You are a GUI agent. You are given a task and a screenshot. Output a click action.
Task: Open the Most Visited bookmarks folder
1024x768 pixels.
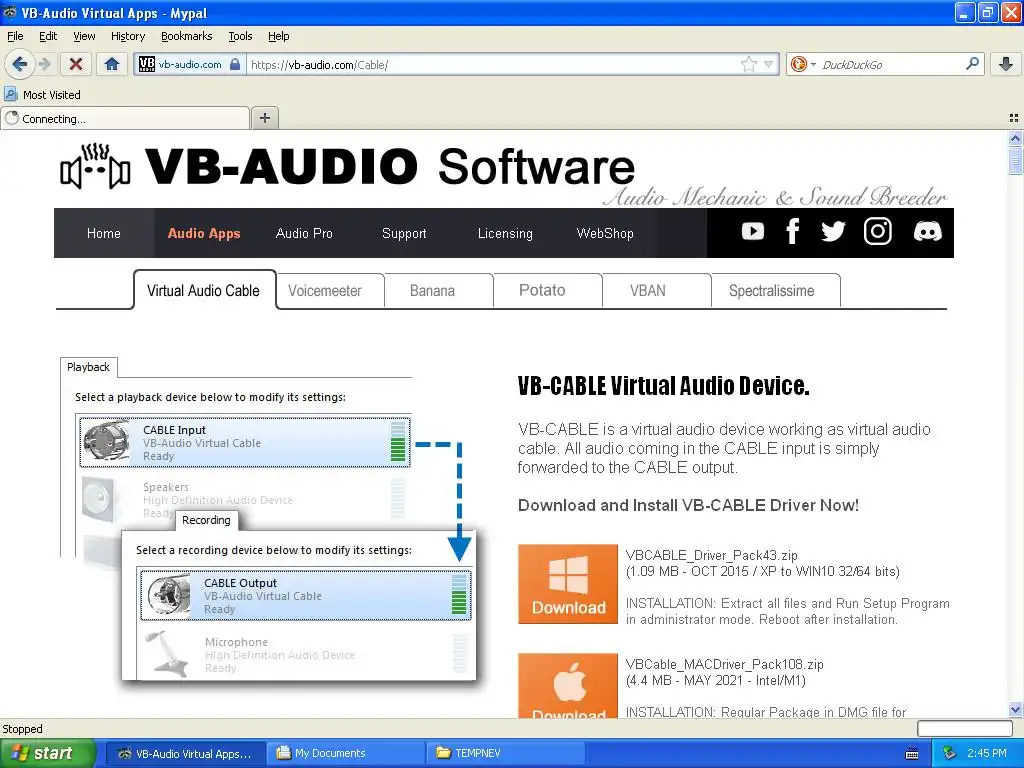43,95
